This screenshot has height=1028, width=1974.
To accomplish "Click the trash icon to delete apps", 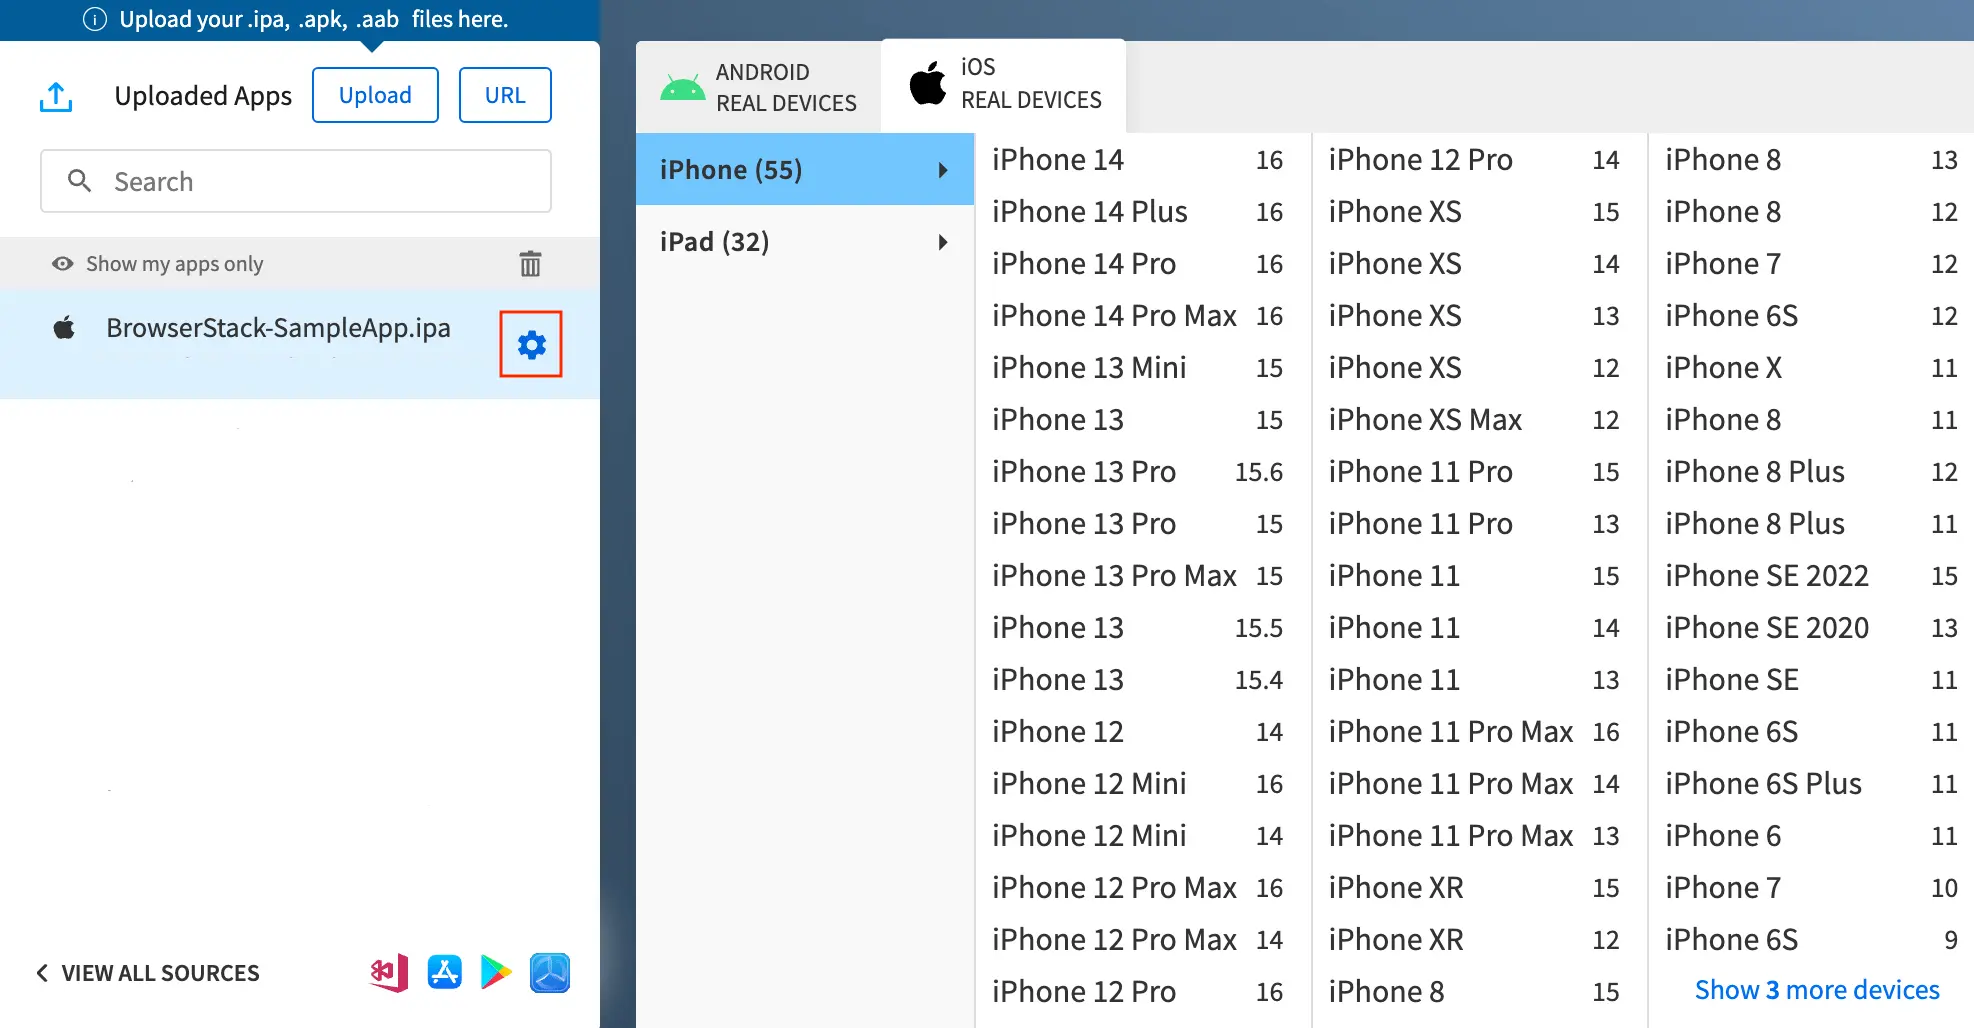I will 530,264.
